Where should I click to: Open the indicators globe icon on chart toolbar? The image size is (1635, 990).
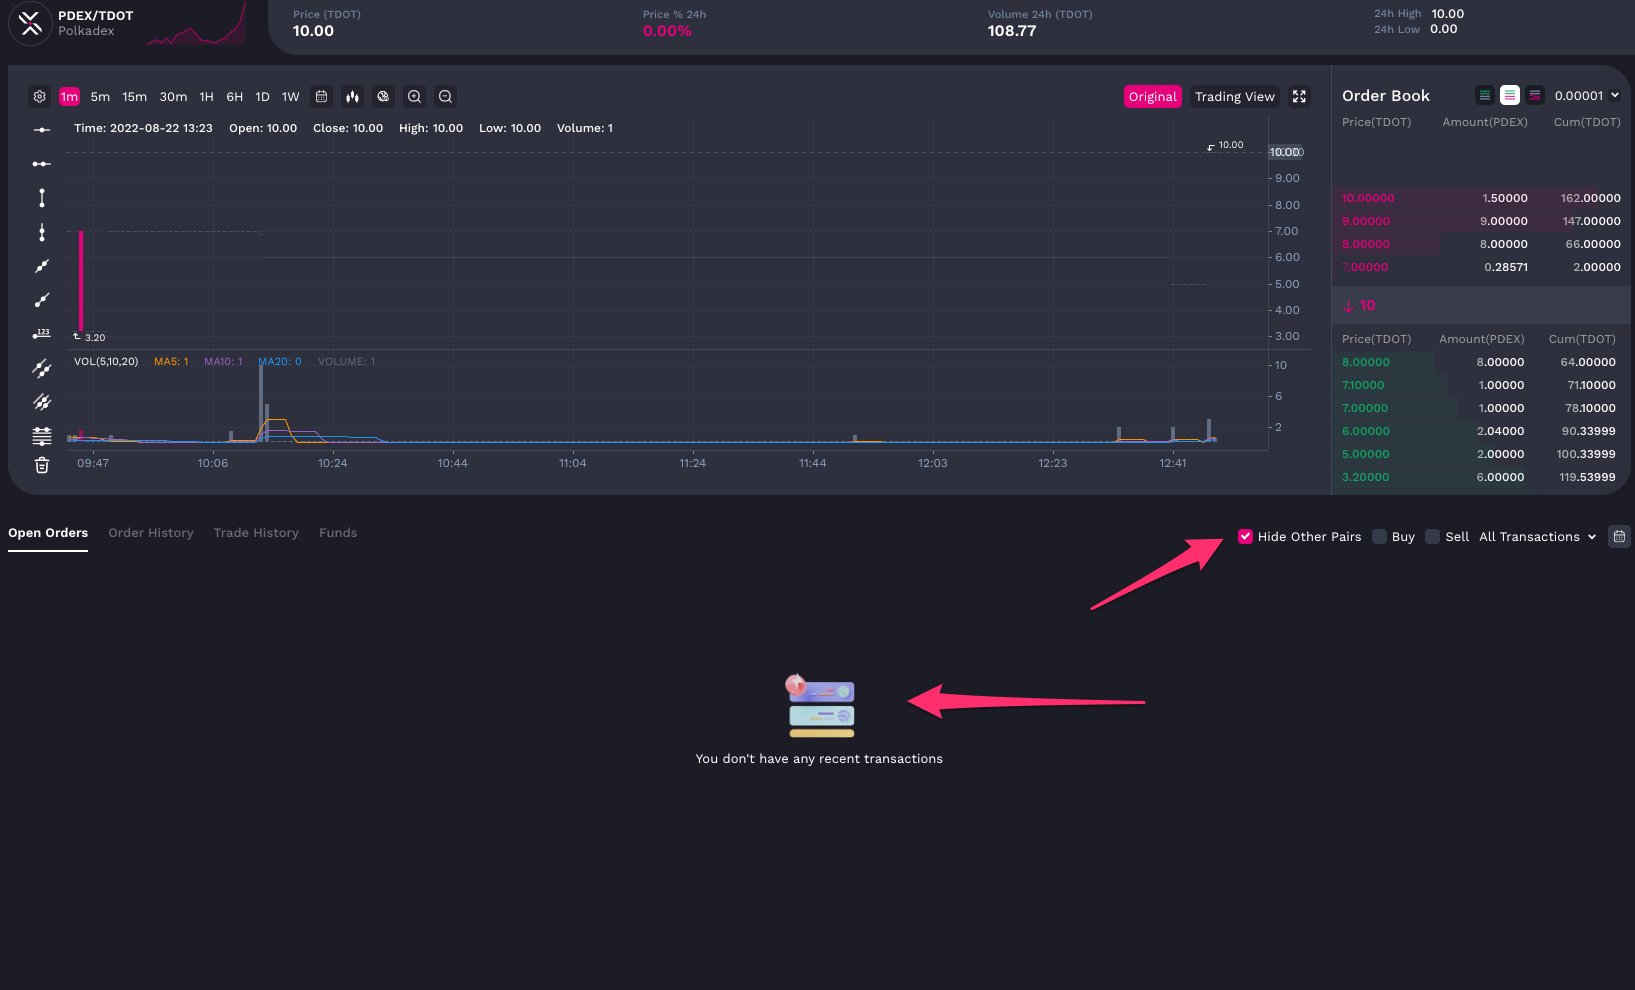(383, 96)
